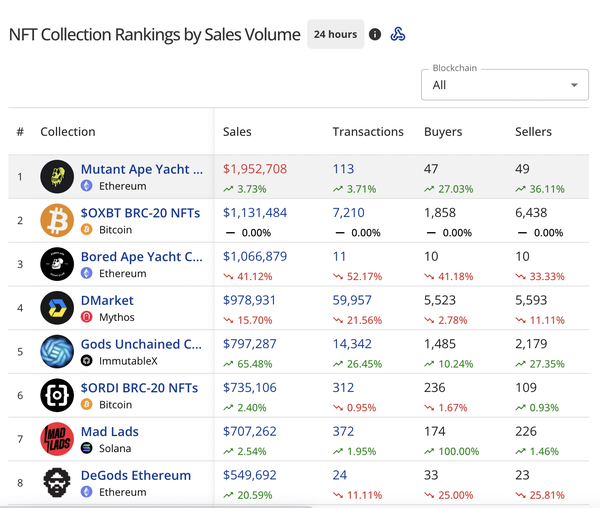
Task: Click the $OXBT orange Bitcoin logo
Action: tap(57, 220)
